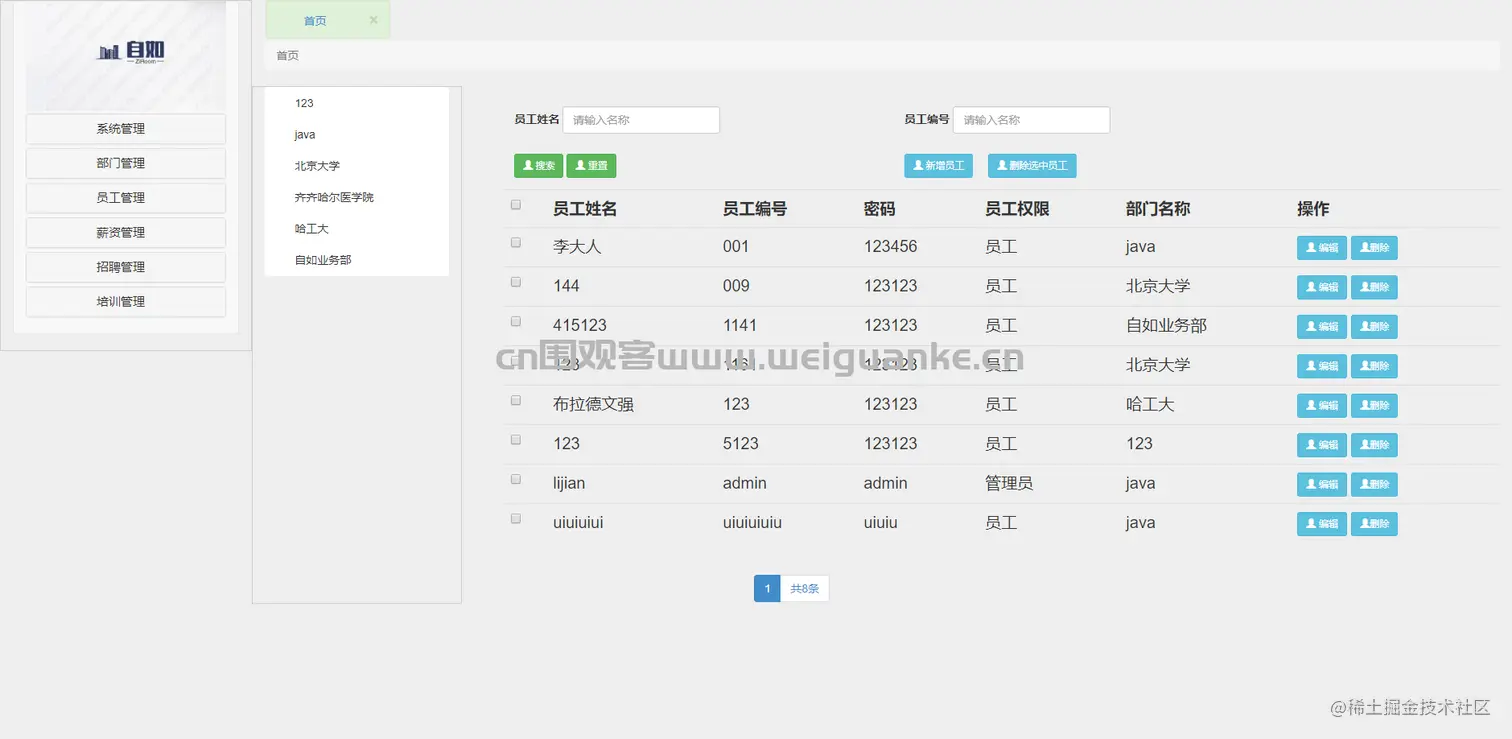
Task: Edit employee 415123
Action: (1321, 327)
